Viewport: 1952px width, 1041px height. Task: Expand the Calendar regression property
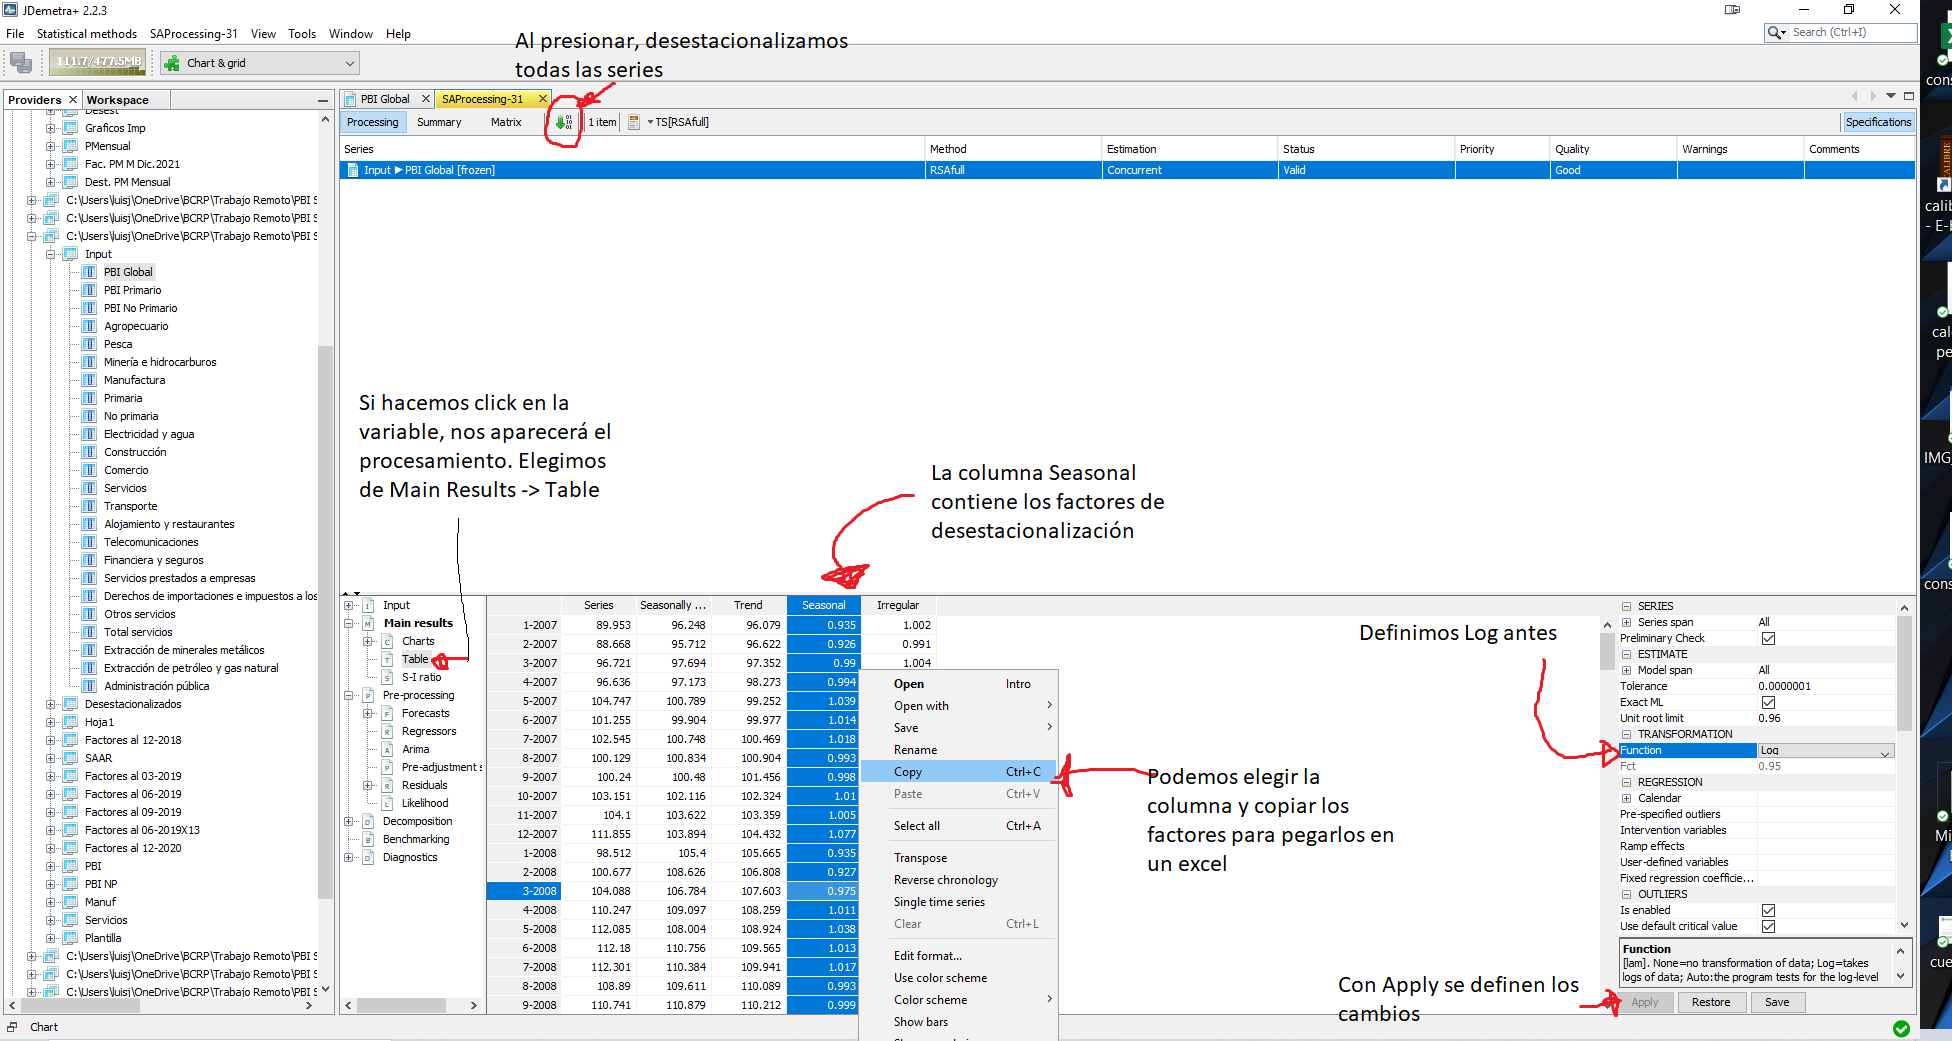[x=1627, y=798]
